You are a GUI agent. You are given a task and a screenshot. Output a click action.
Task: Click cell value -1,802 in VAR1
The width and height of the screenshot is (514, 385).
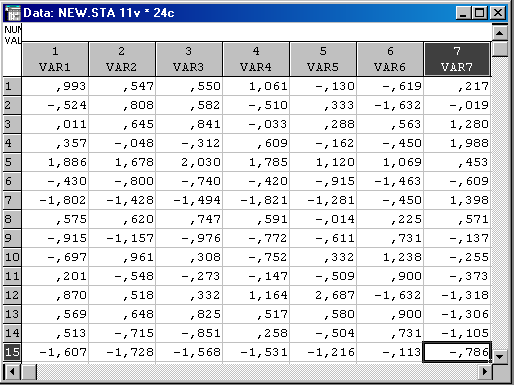(x=55, y=200)
